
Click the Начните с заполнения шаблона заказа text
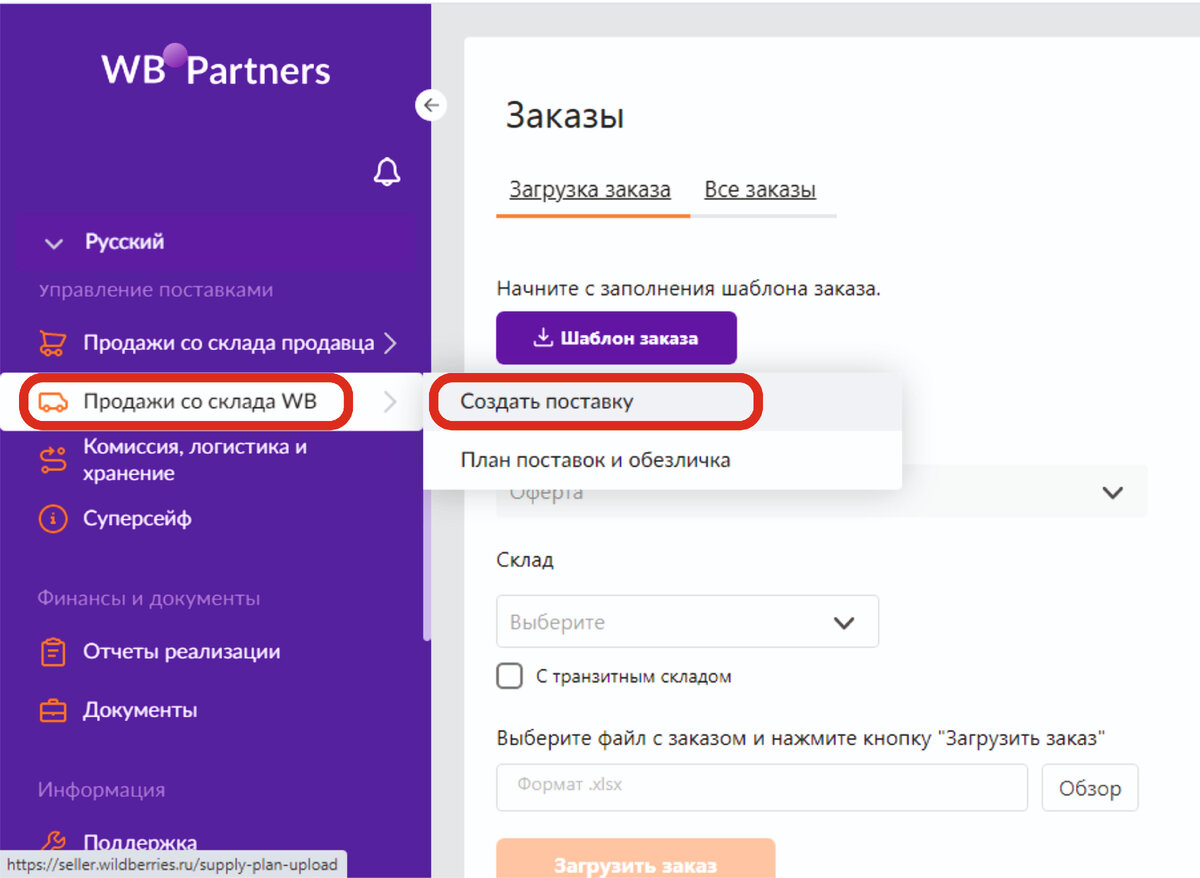688,289
